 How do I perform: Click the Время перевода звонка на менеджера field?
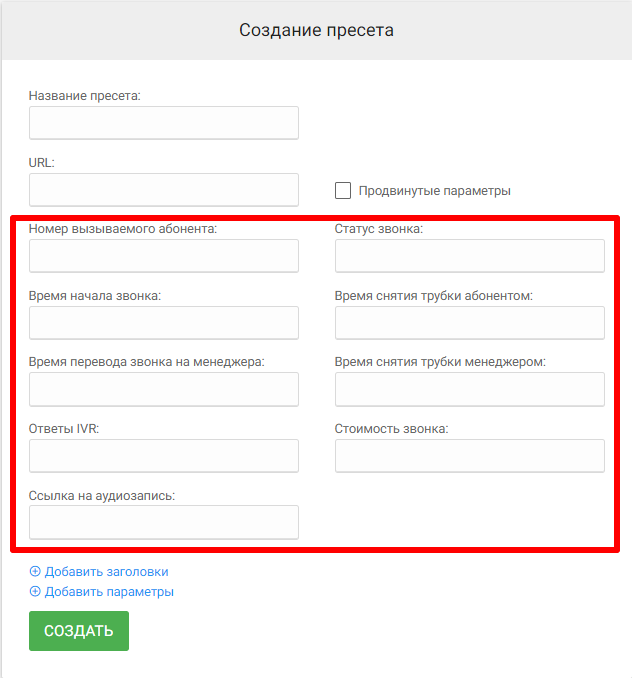pos(164,389)
